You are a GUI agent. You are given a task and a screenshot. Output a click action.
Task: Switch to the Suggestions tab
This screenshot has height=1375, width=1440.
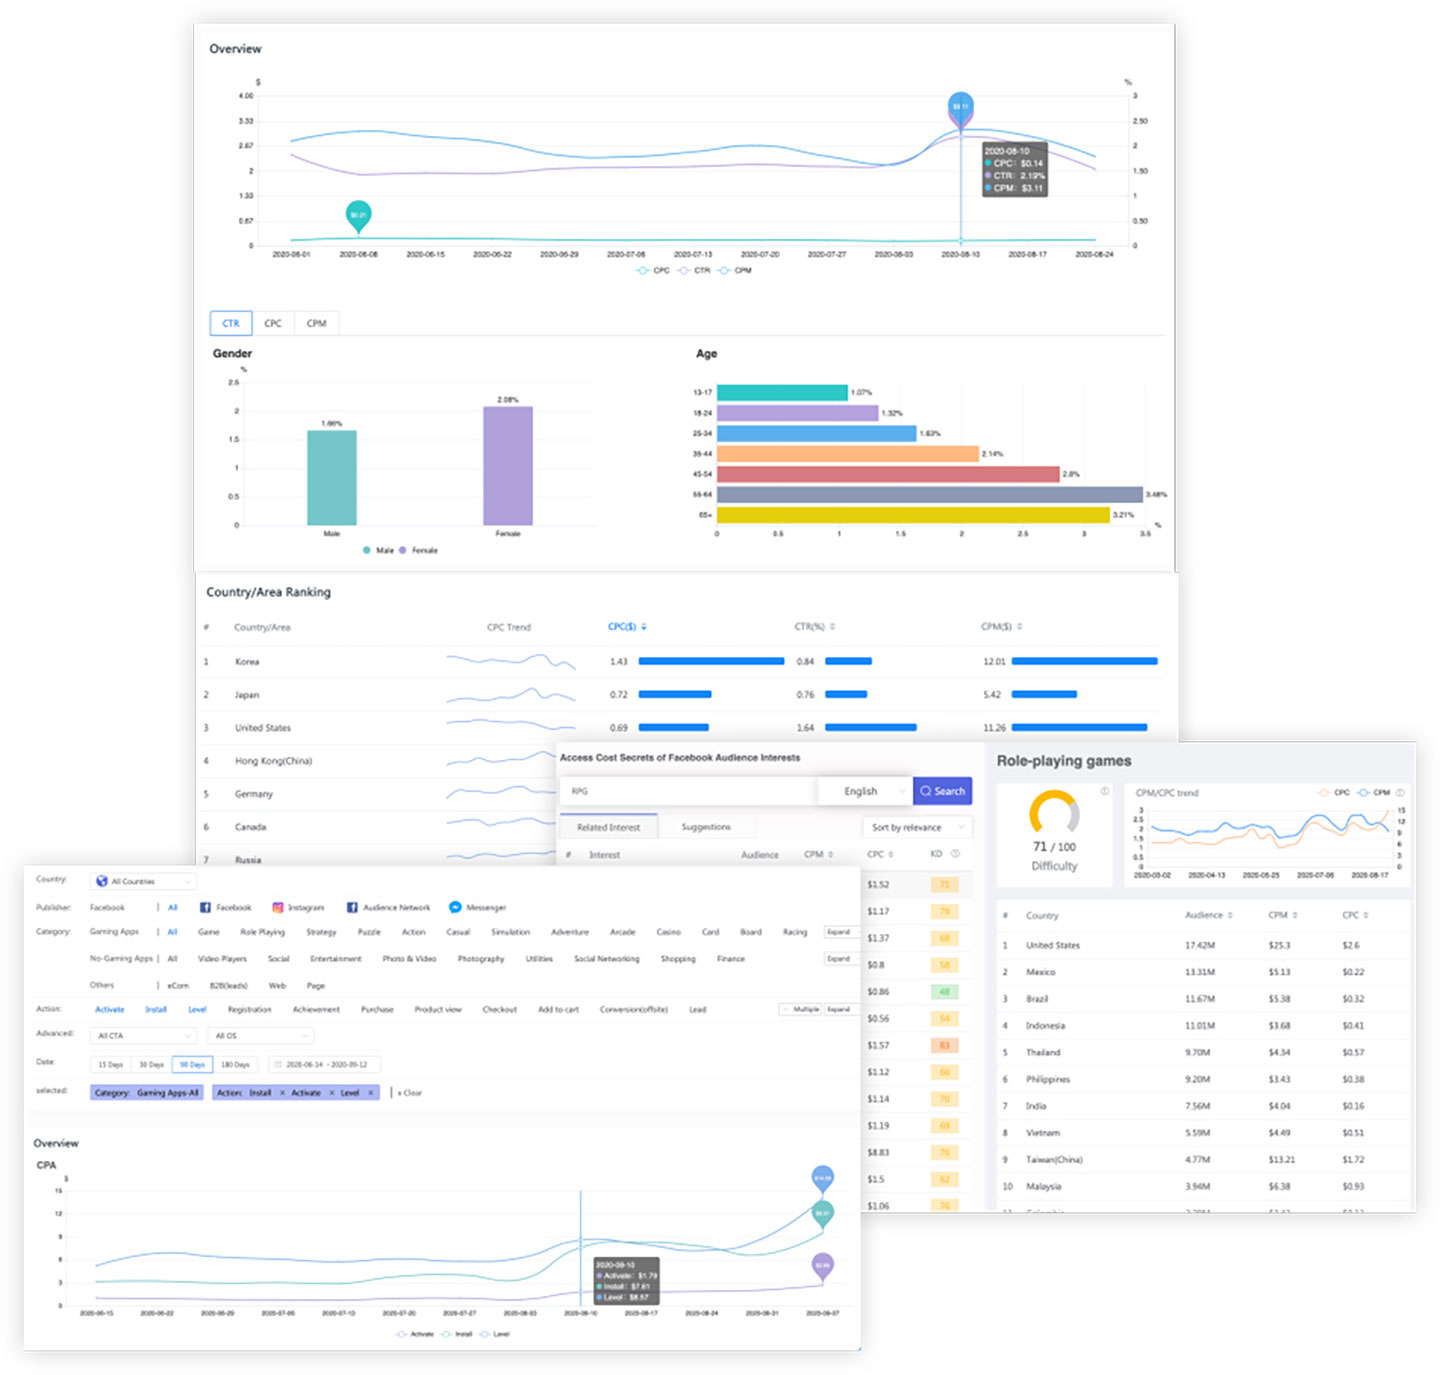point(706,827)
